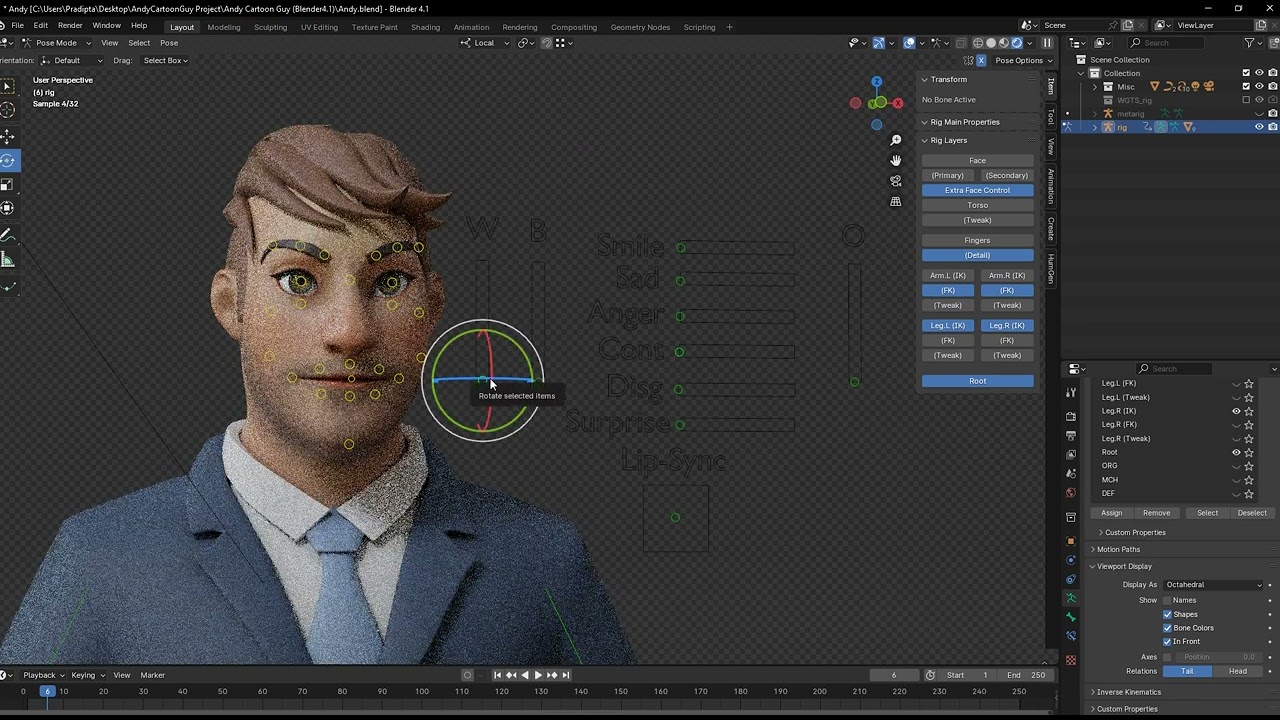Pause the viewport render preview
This screenshot has width=1280, height=720.
(1047, 43)
